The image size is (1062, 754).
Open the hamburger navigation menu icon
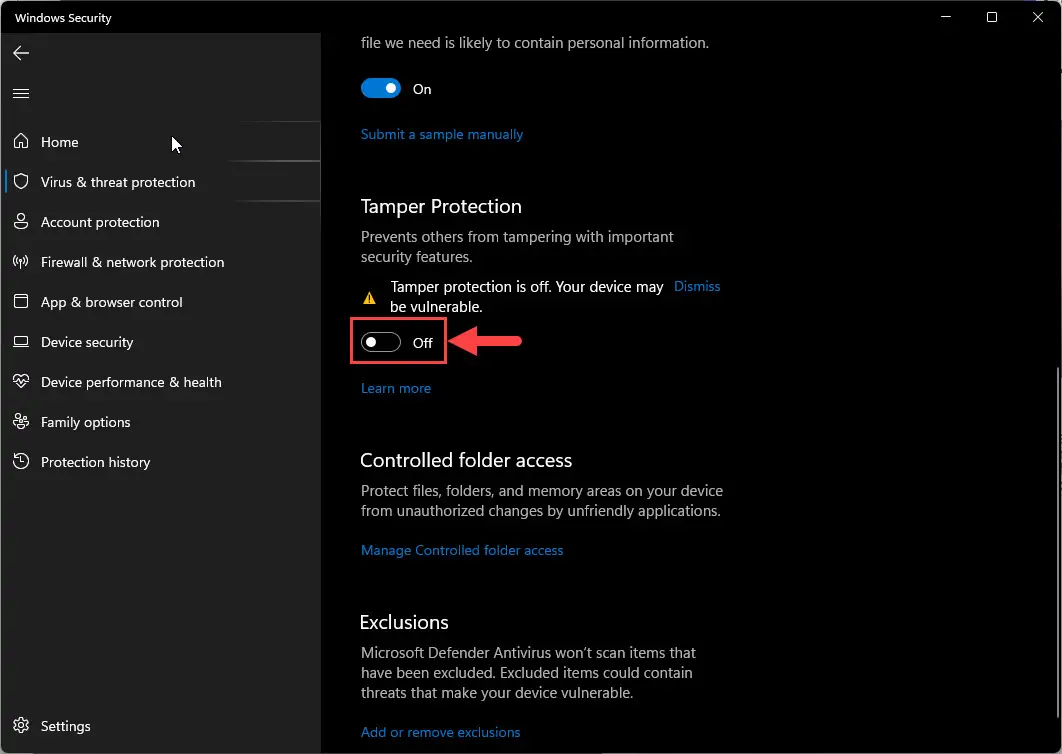(21, 93)
